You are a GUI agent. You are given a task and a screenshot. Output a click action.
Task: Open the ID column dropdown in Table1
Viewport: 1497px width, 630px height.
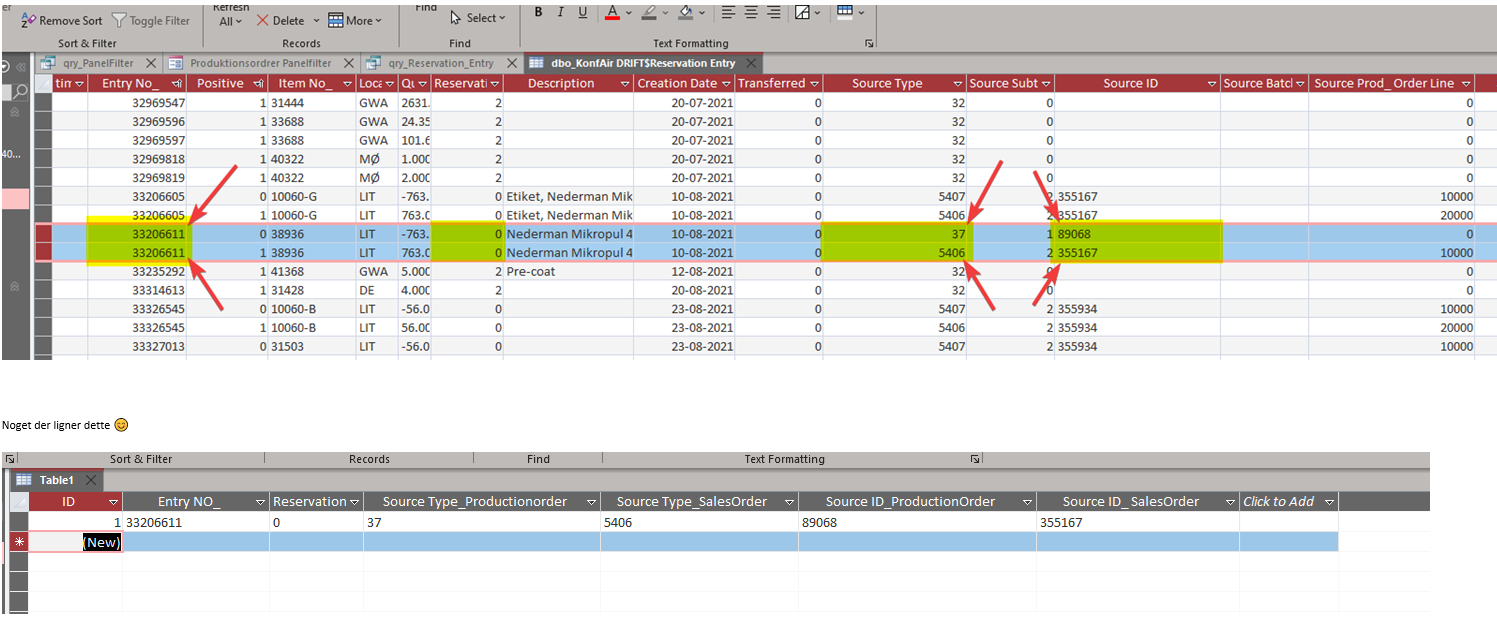click(113, 502)
